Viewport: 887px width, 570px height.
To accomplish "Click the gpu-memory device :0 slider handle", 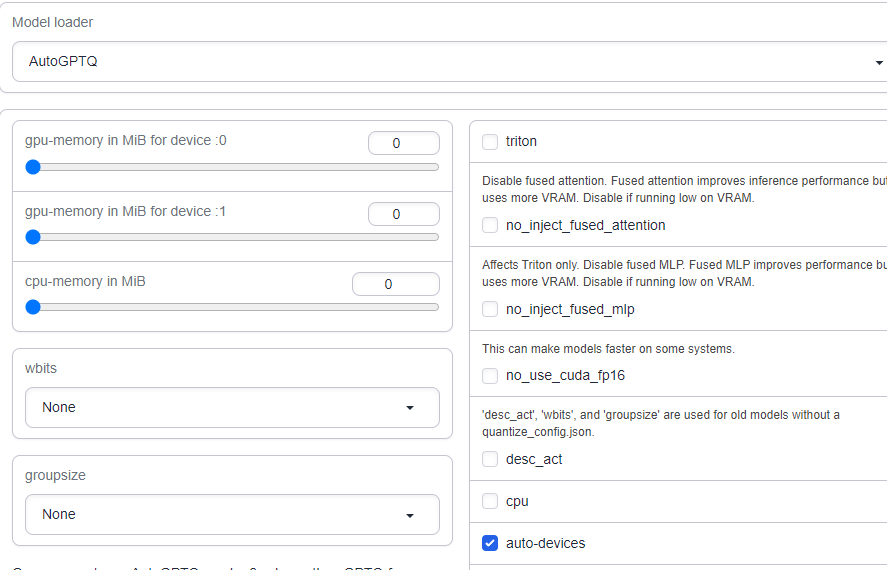I will (x=33, y=167).
